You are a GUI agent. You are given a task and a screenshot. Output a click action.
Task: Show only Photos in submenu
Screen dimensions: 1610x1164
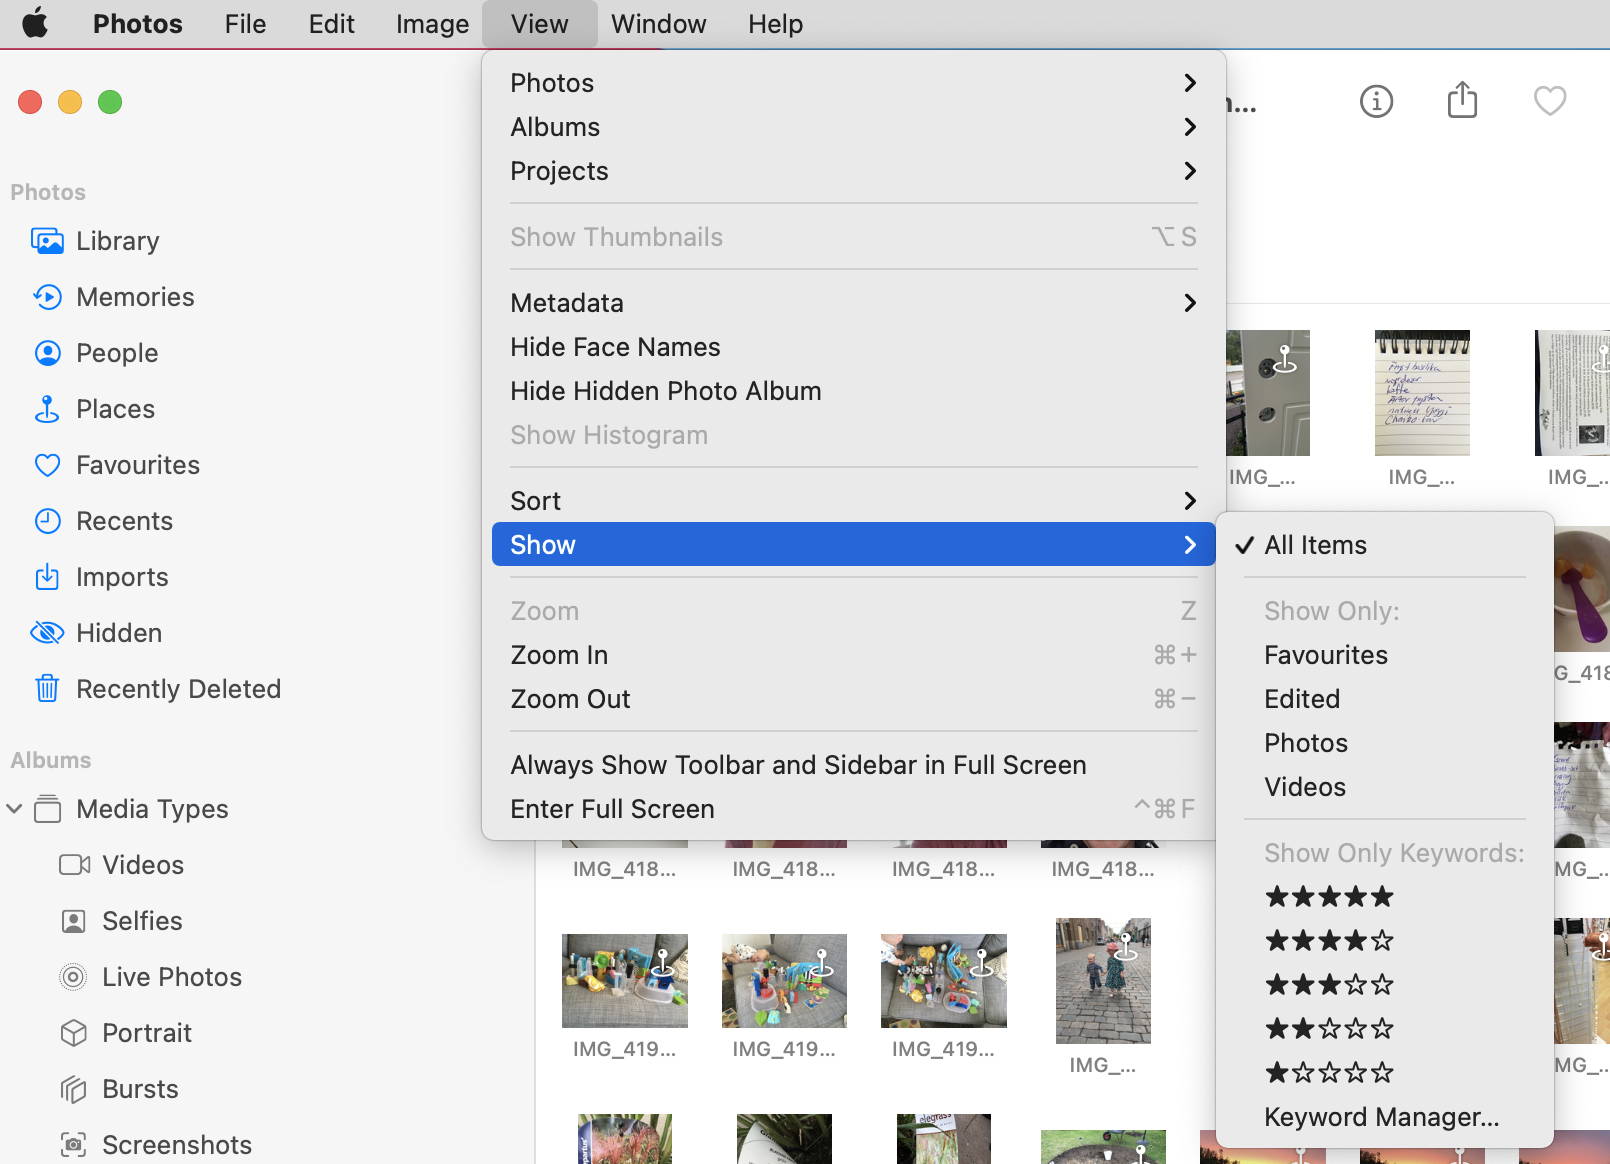point(1384,743)
